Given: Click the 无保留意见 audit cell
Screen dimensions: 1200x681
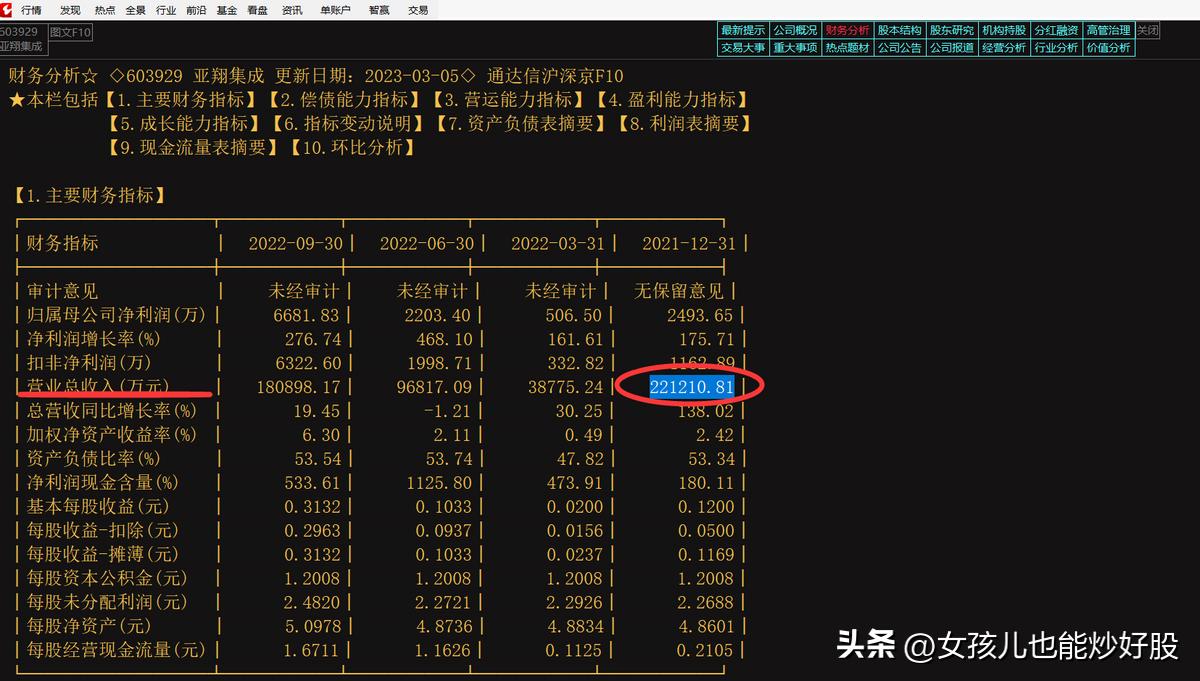Looking at the screenshot, I should click(x=680, y=291).
